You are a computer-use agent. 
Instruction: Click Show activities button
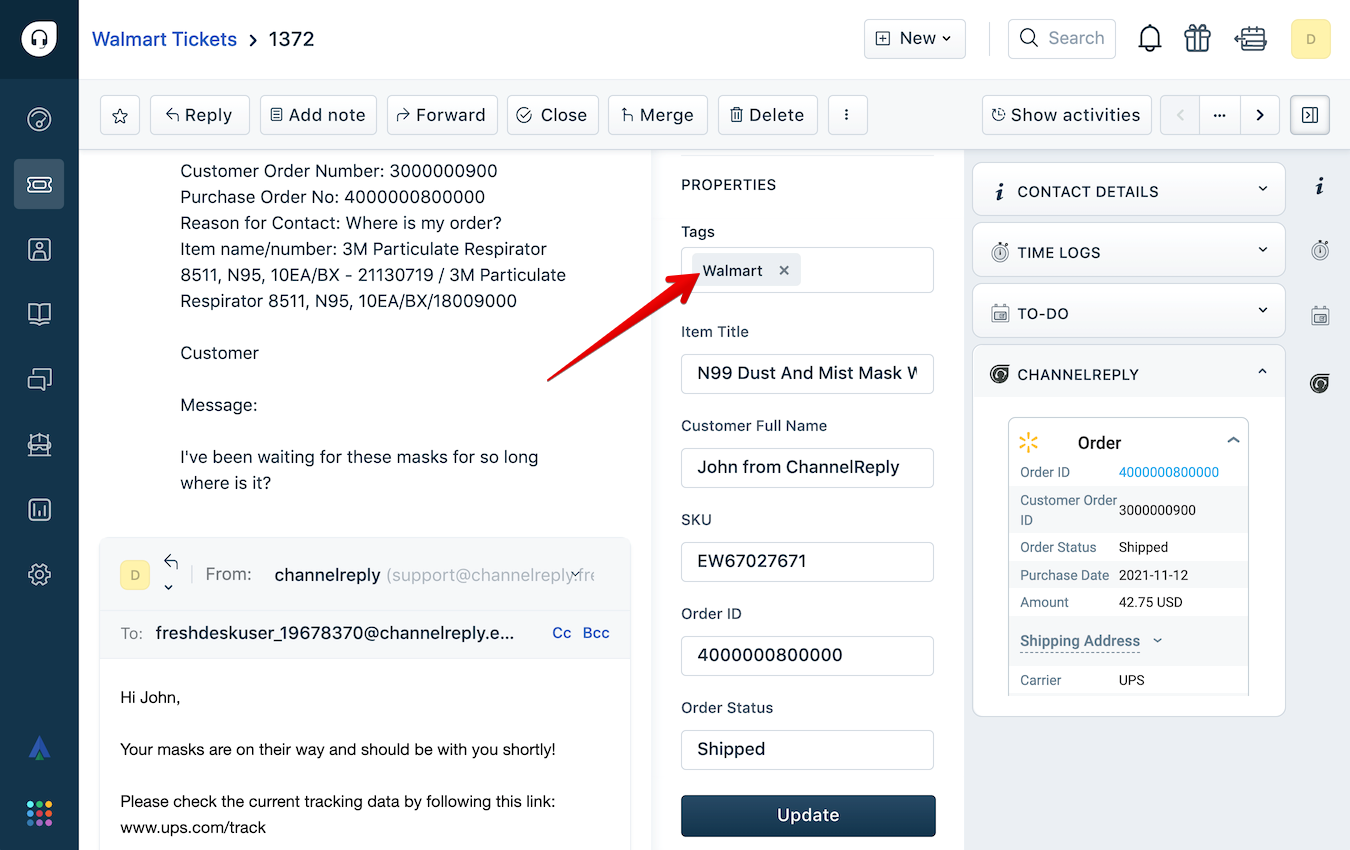(x=1067, y=115)
